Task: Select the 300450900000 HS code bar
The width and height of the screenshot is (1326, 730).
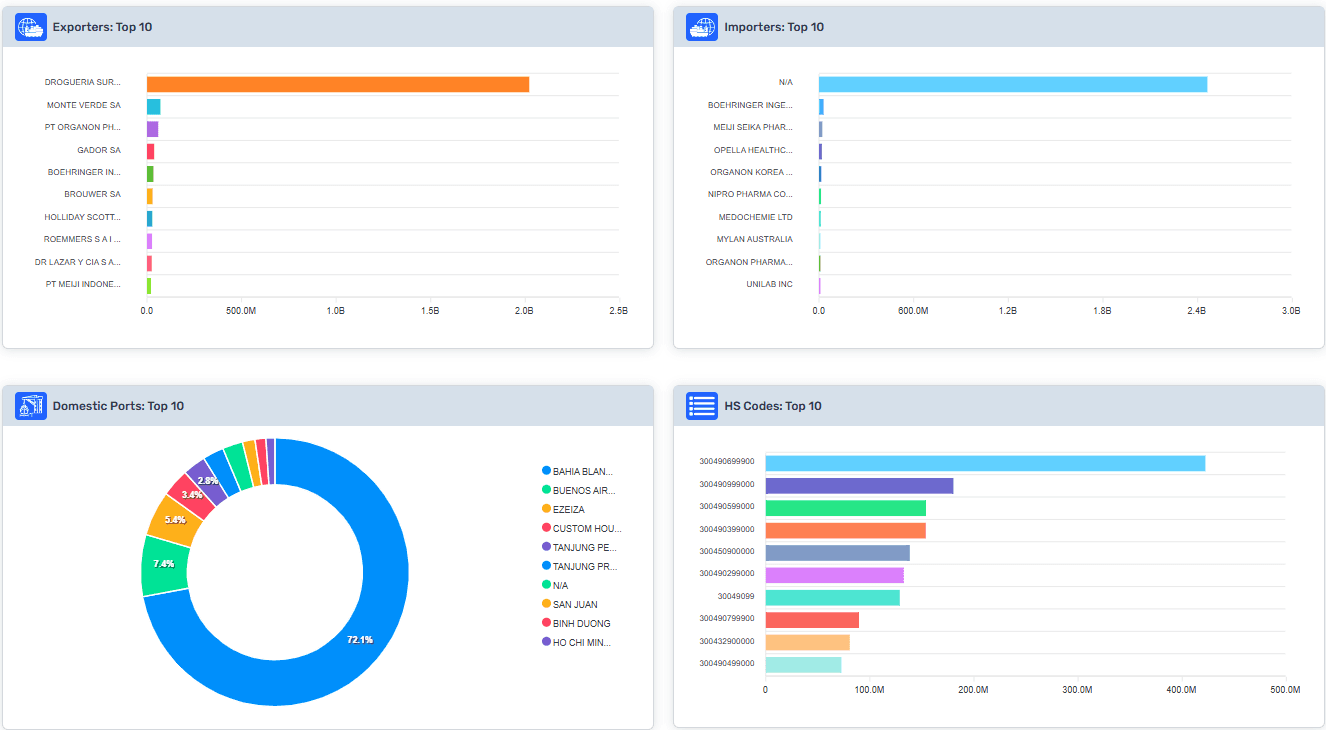Action: point(837,552)
